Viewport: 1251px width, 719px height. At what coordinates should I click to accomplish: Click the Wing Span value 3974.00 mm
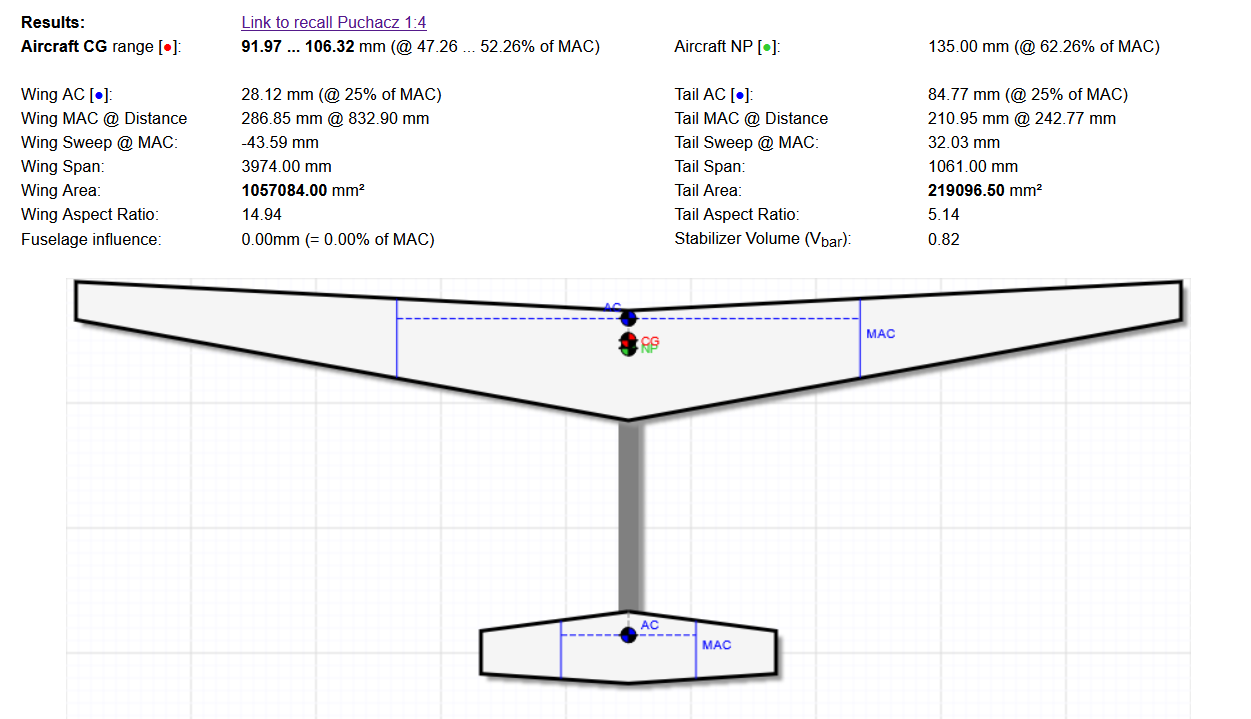coord(286,166)
